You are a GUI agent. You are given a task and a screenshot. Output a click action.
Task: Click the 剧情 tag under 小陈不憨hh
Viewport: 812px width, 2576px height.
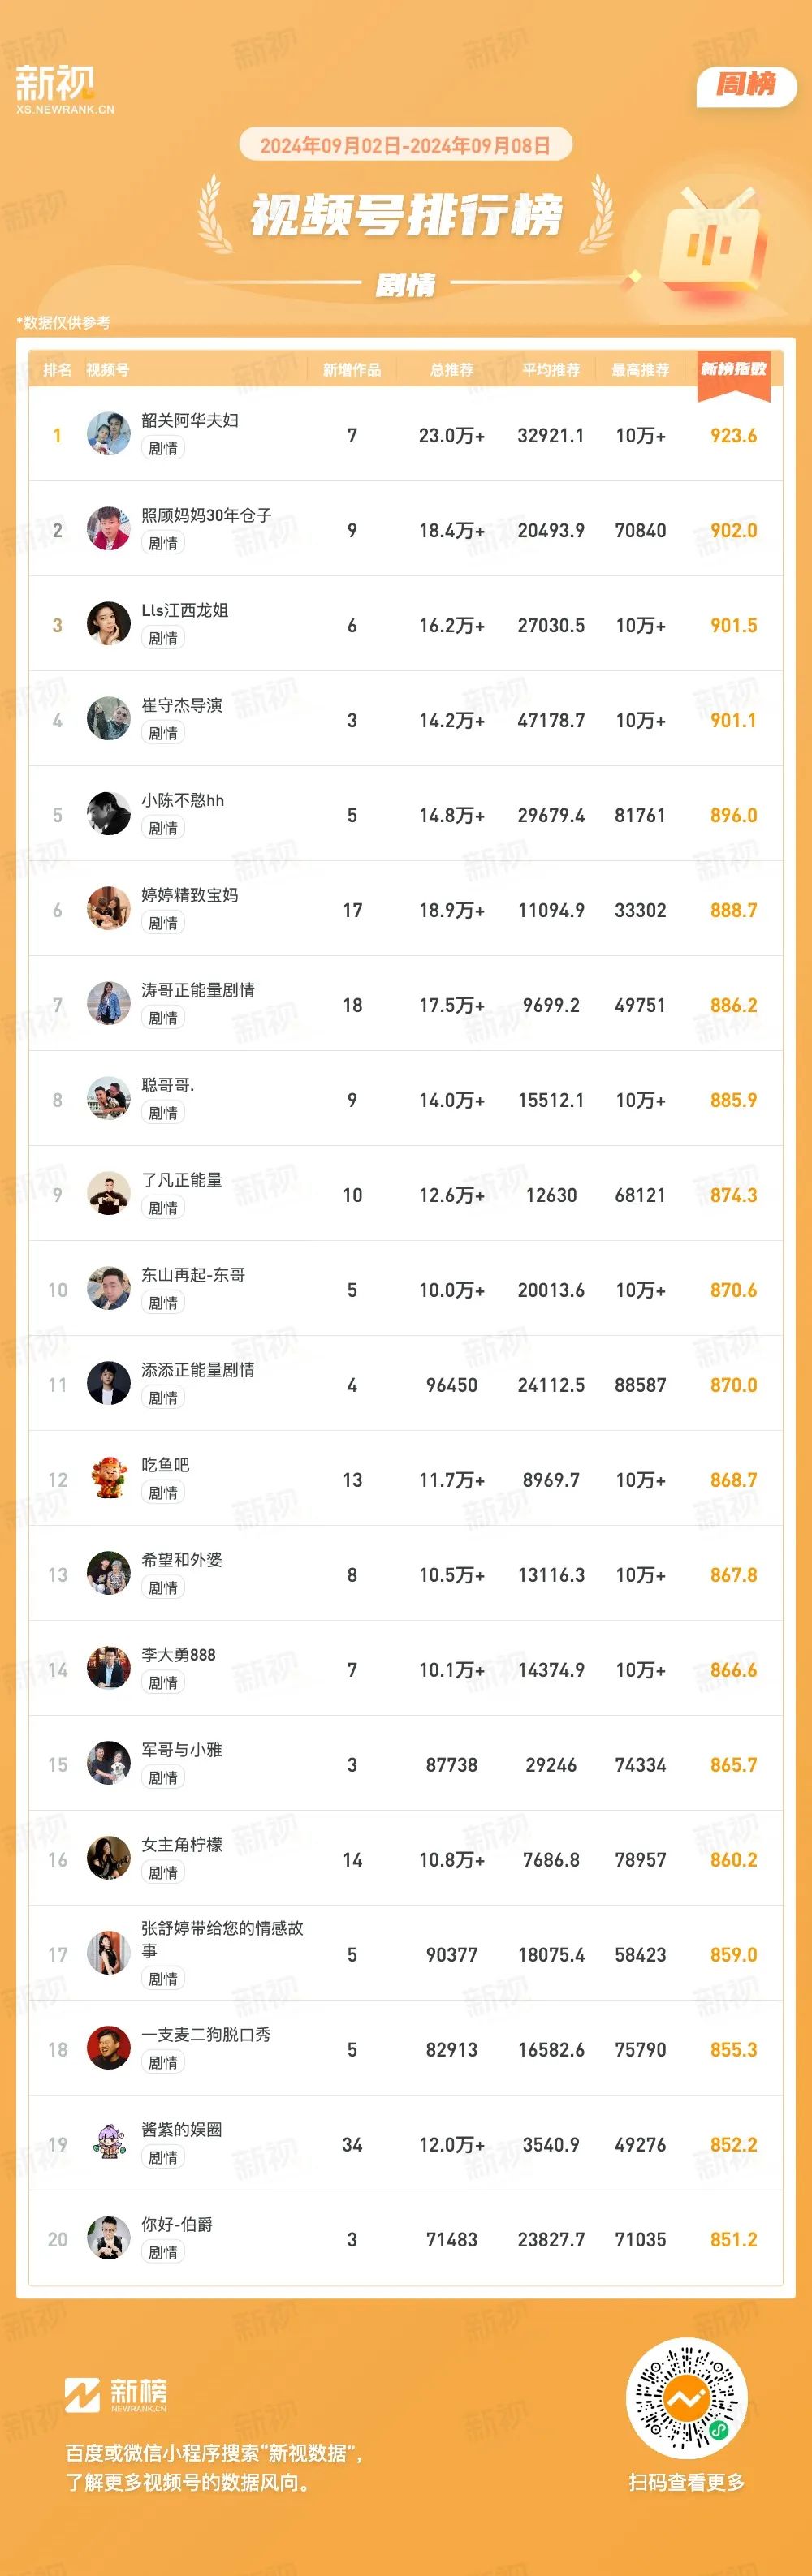coord(163,828)
